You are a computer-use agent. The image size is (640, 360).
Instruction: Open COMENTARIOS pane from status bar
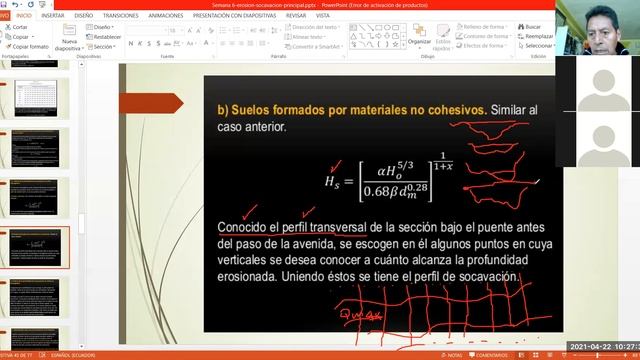(488, 356)
